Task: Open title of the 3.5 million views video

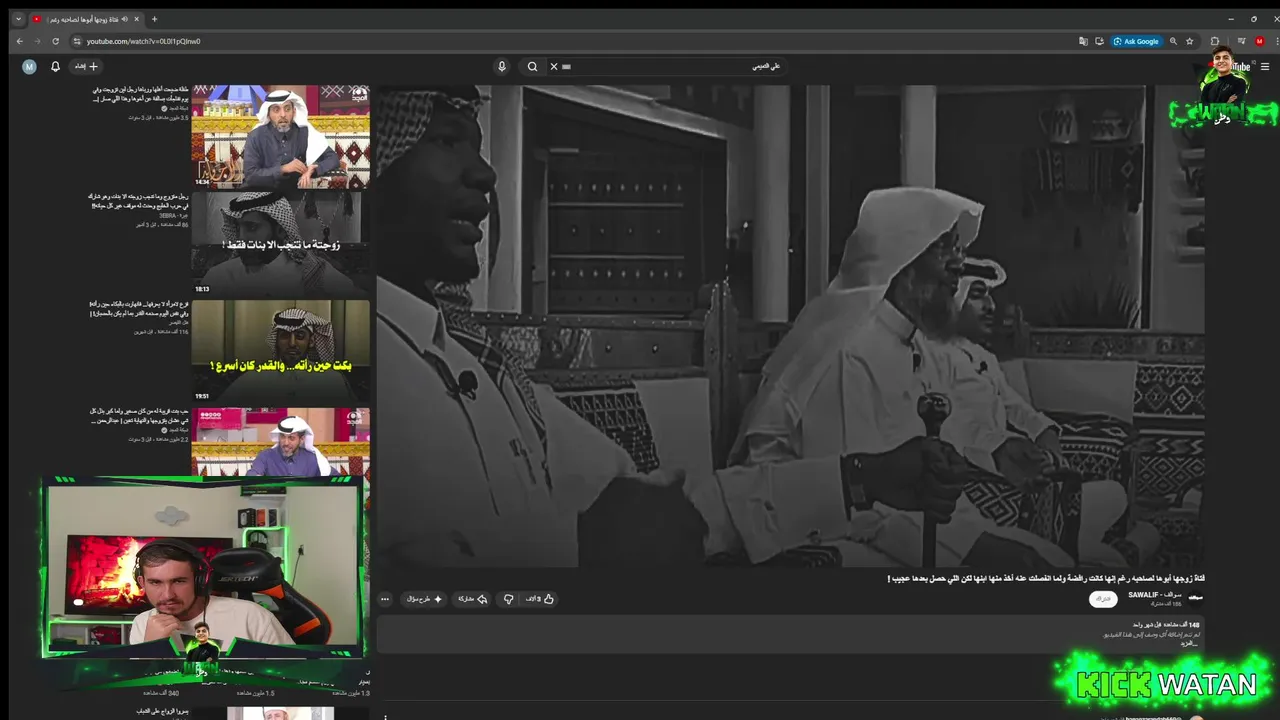Action: coord(140,94)
